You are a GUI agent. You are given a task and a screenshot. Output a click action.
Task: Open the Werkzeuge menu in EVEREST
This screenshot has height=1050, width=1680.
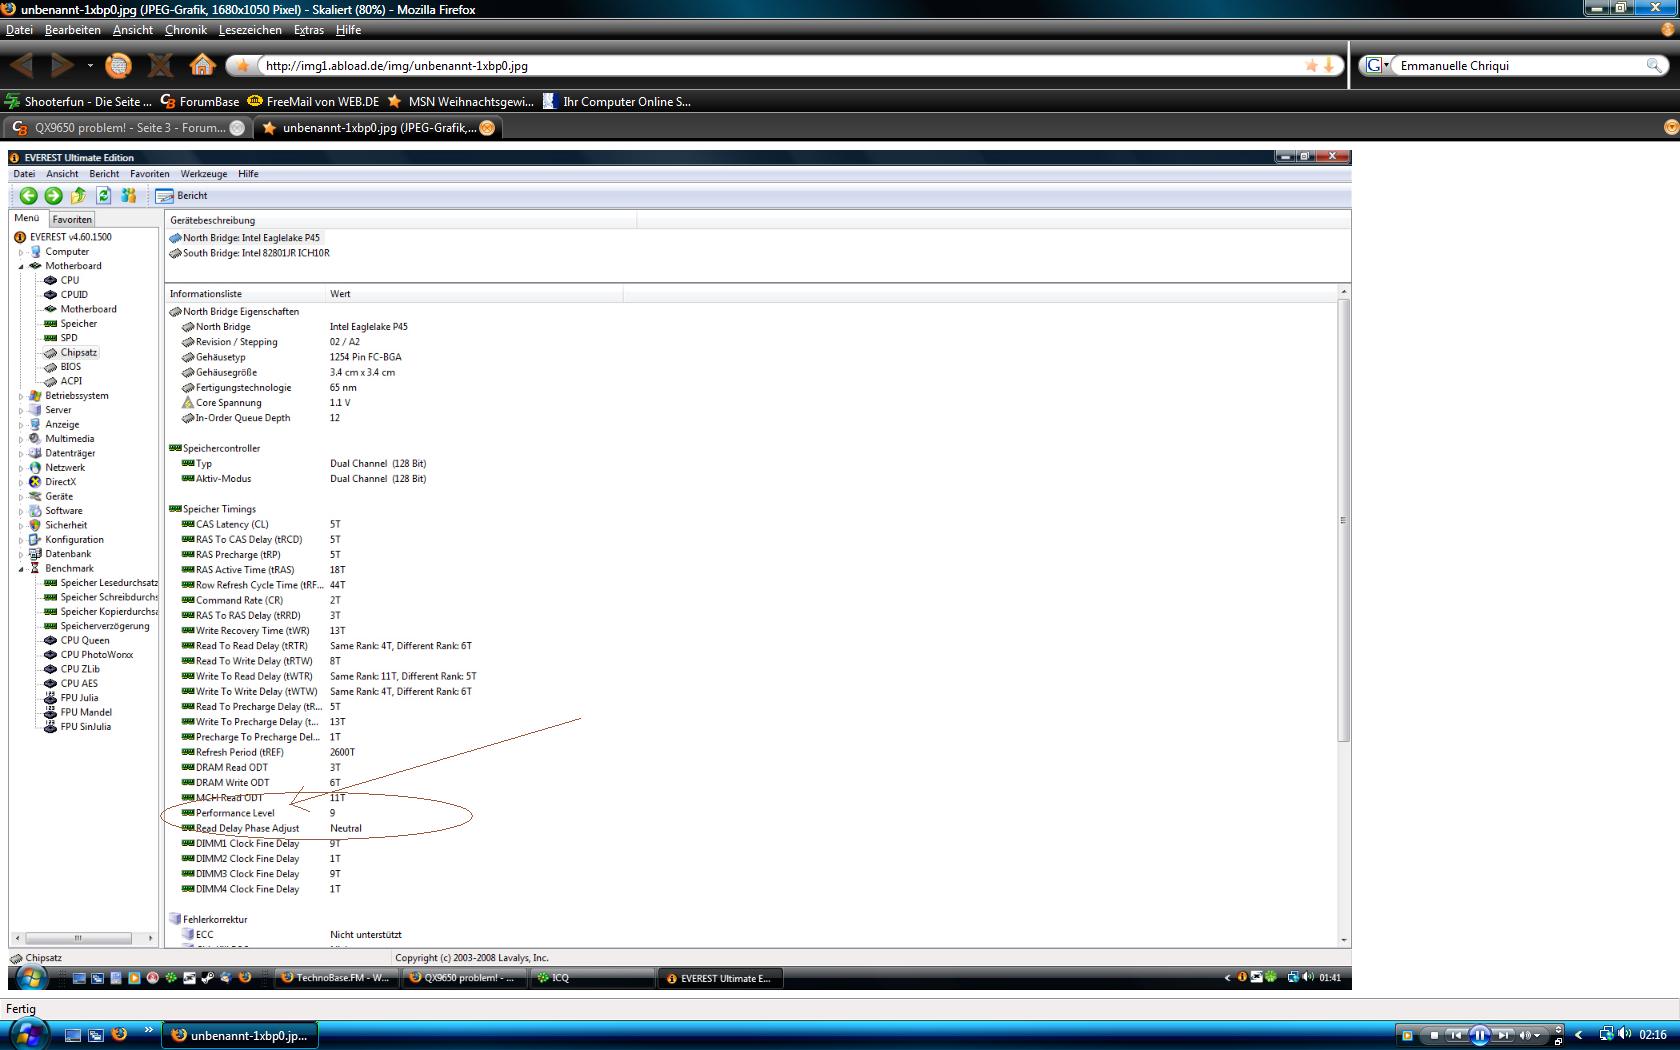tap(204, 174)
